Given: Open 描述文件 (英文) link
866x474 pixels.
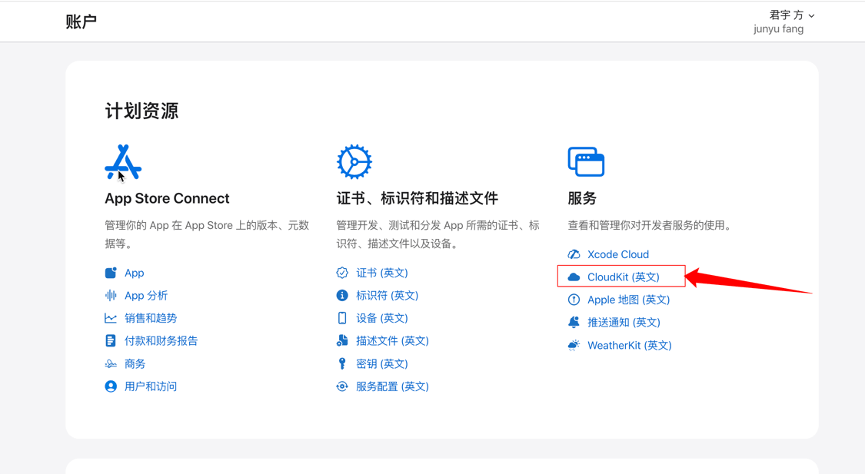Looking at the screenshot, I should 392,341.
